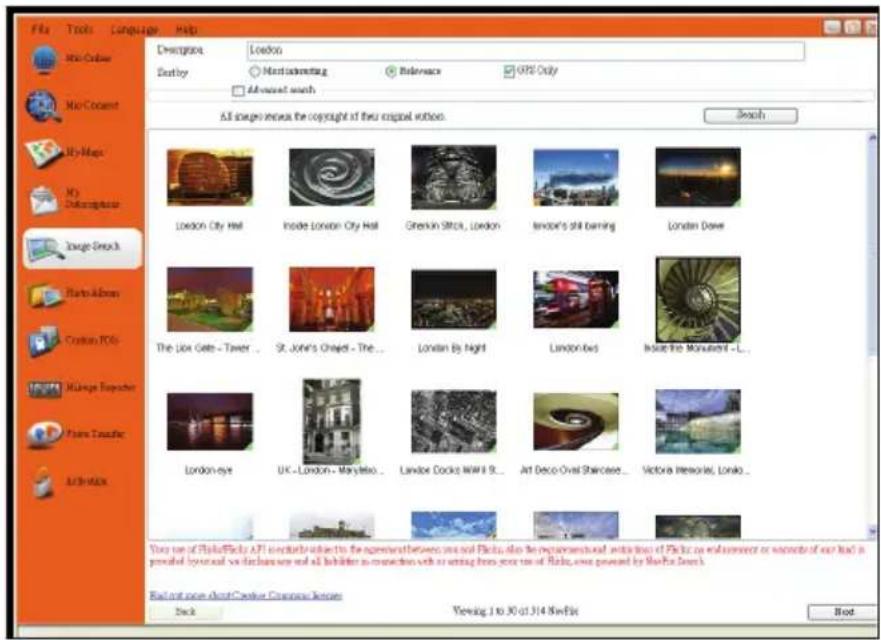881x640 pixels.
Task: Select the UK - London - Marylebone thumbnail
Action: [x=331, y=421]
